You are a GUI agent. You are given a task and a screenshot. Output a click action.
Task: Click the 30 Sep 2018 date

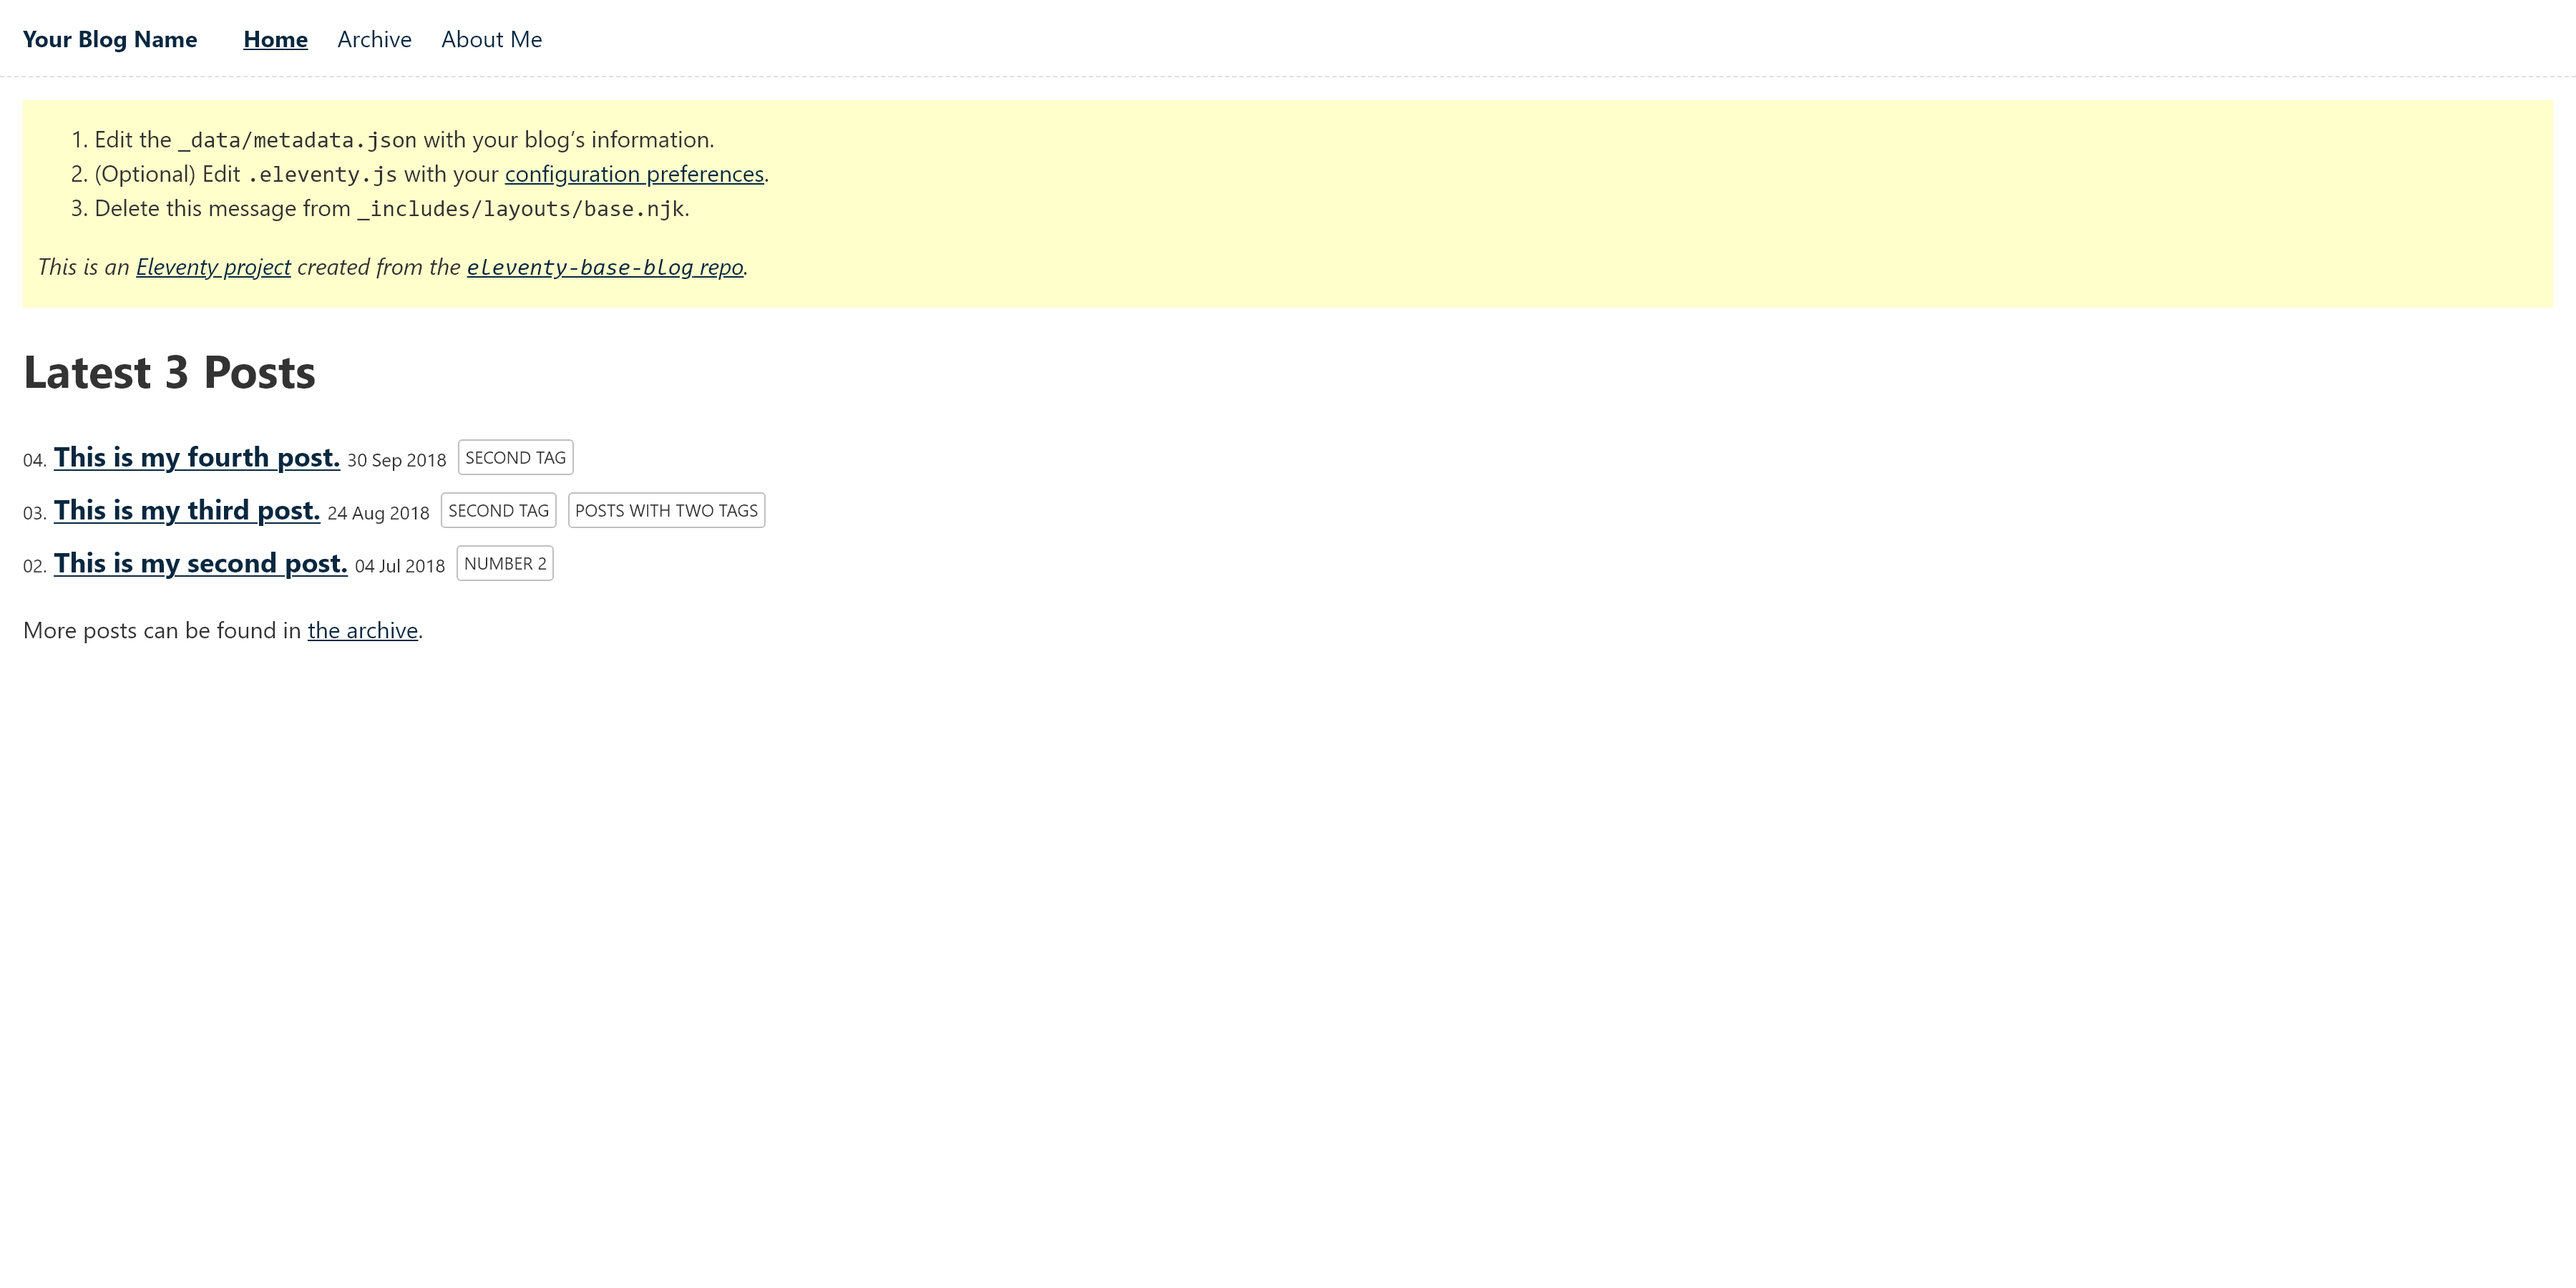(397, 460)
